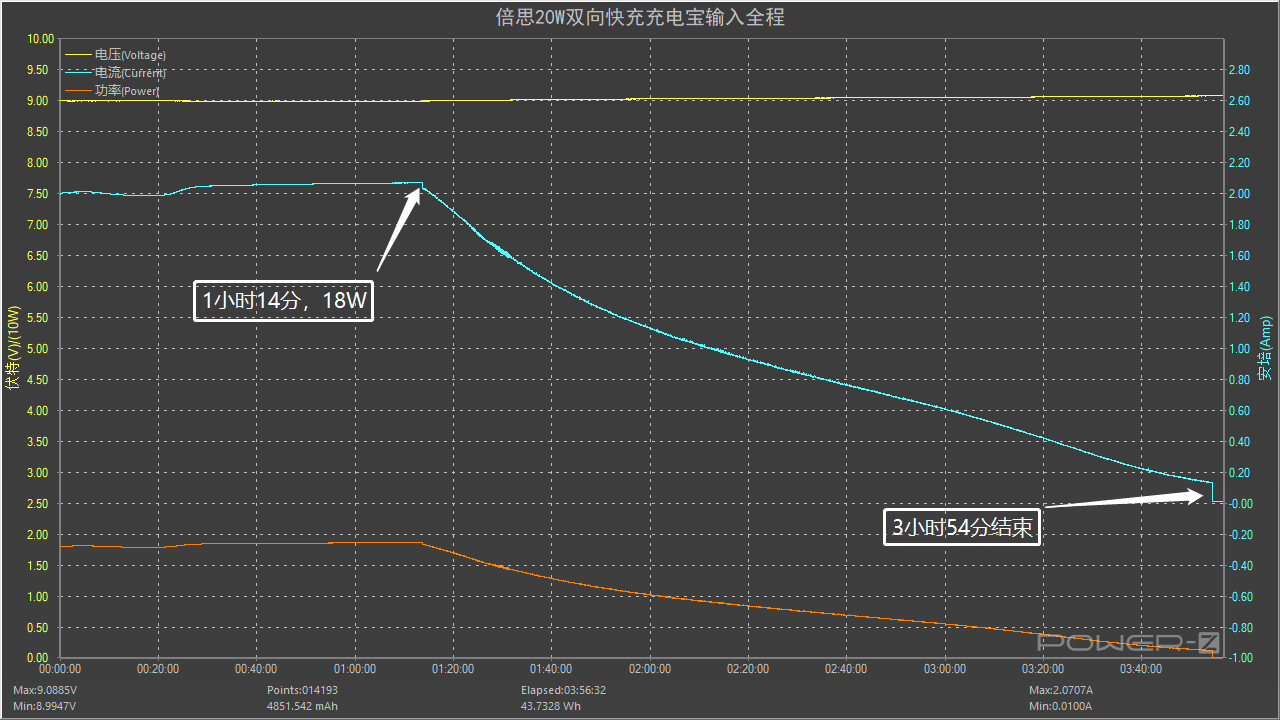Image resolution: width=1280 pixels, height=720 pixels.
Task: Click the cyan Current legend line swatch
Action: (x=78, y=73)
